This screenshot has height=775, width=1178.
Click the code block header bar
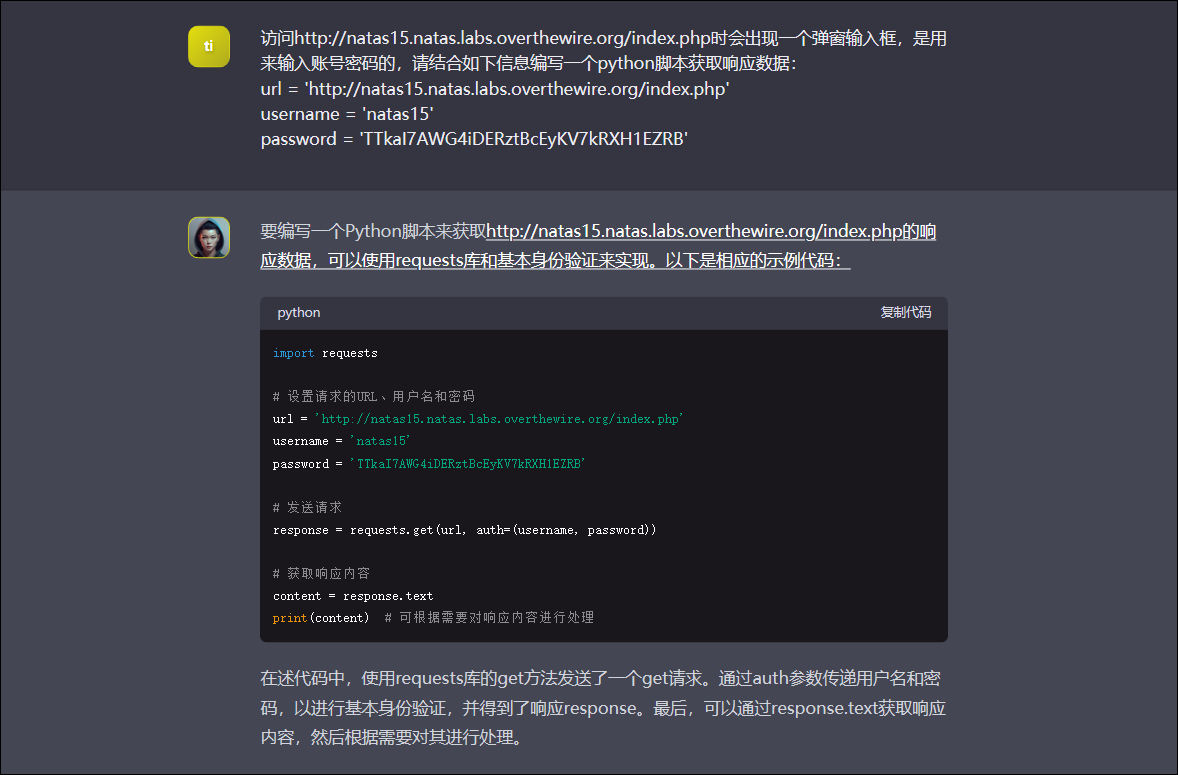point(604,312)
